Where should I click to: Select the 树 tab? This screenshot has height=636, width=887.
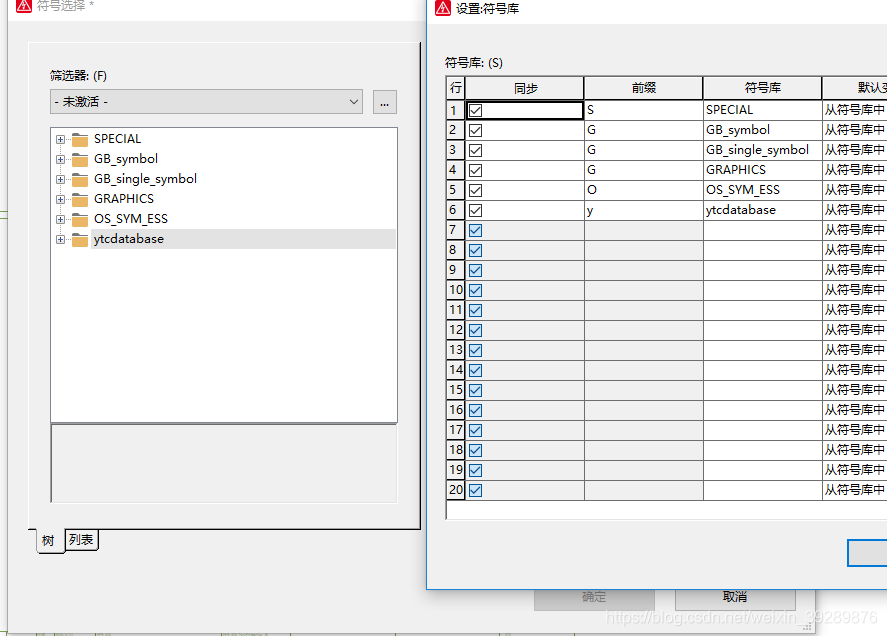coord(49,541)
